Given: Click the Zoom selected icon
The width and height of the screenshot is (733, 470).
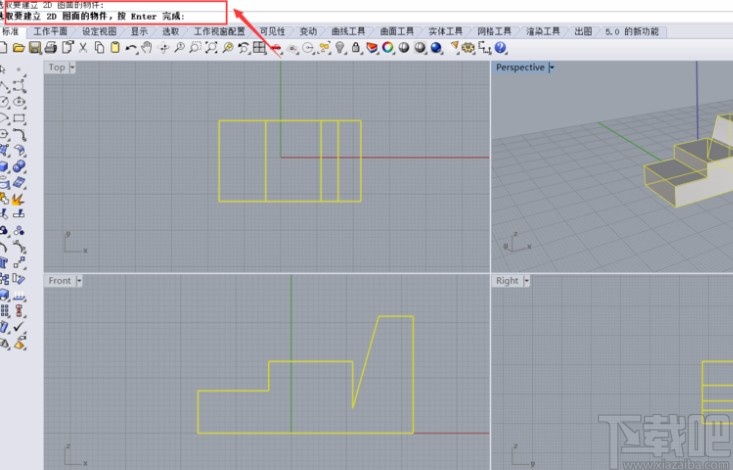Looking at the screenshot, I should (228, 48).
